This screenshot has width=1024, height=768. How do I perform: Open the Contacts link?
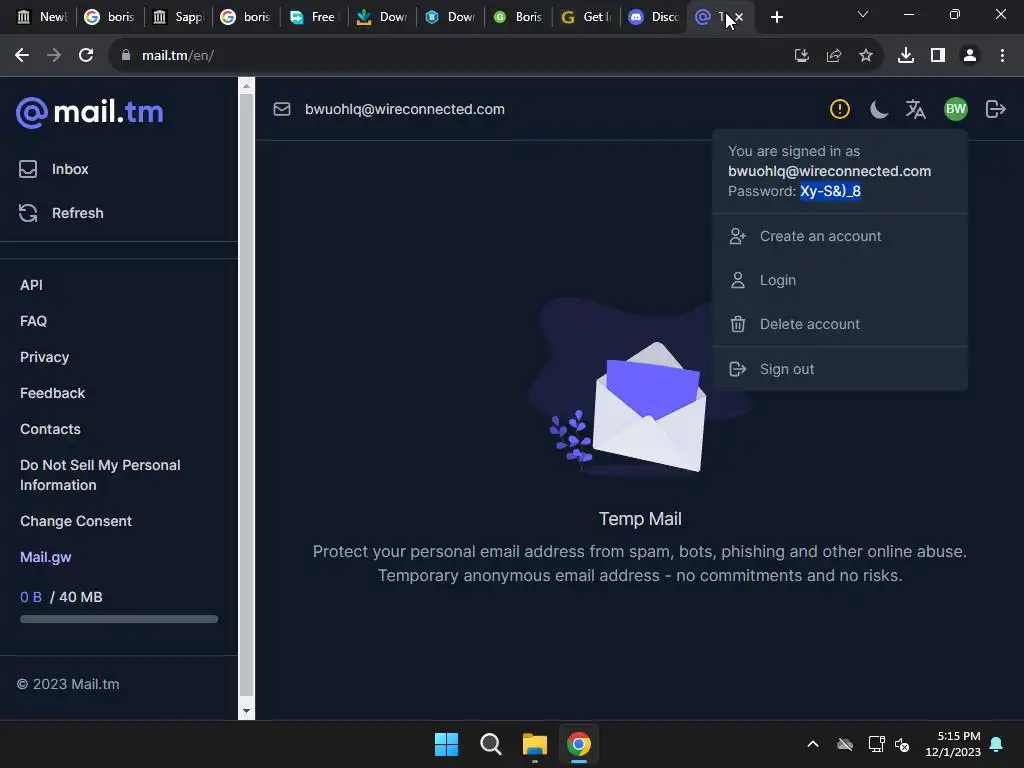(50, 428)
